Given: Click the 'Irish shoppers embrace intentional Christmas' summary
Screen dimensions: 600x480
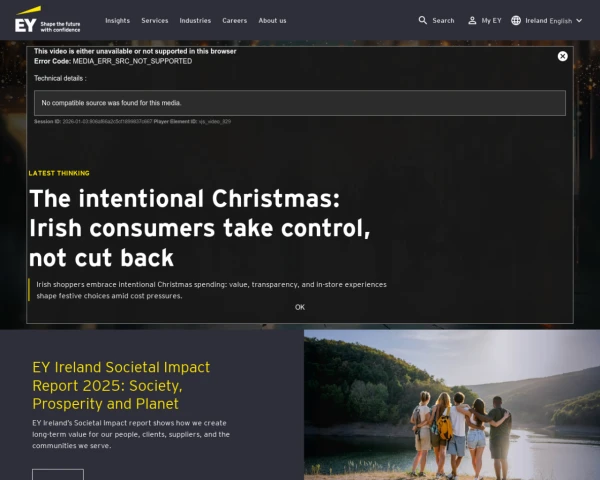Looking at the screenshot, I should [211, 290].
